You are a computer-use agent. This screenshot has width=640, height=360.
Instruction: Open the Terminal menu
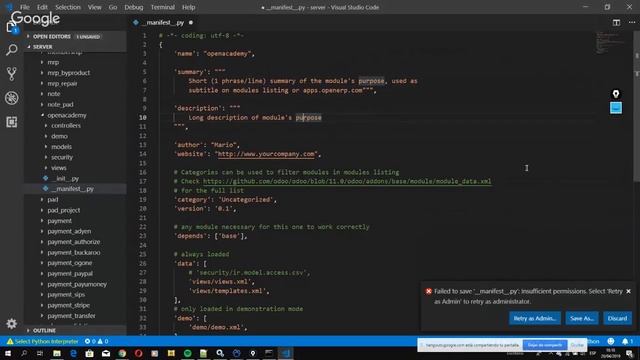click(x=162, y=7)
